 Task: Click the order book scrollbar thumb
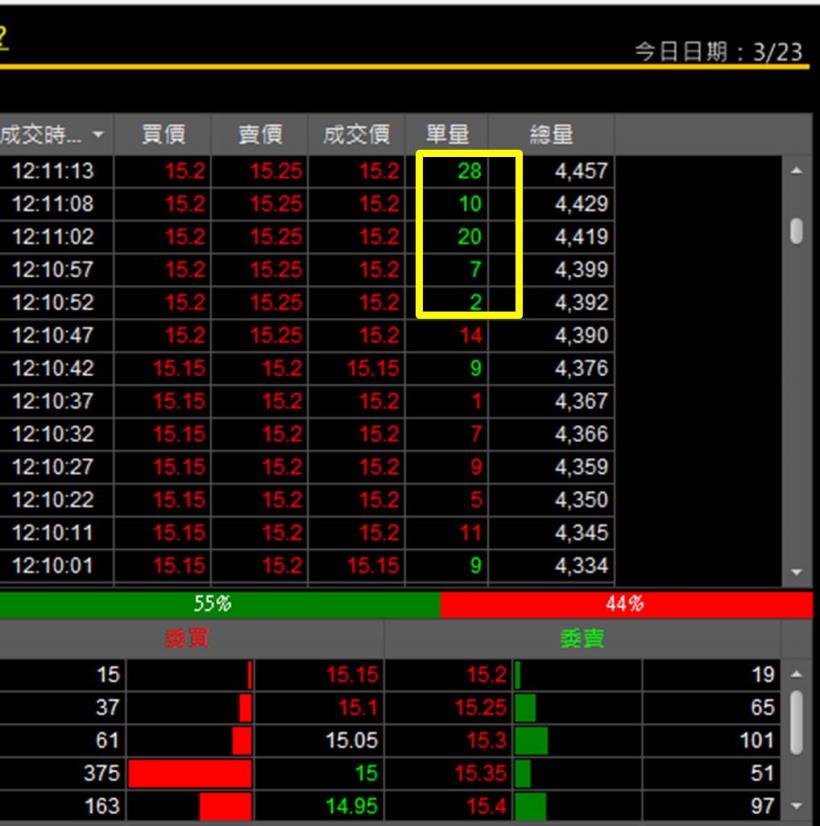796,722
